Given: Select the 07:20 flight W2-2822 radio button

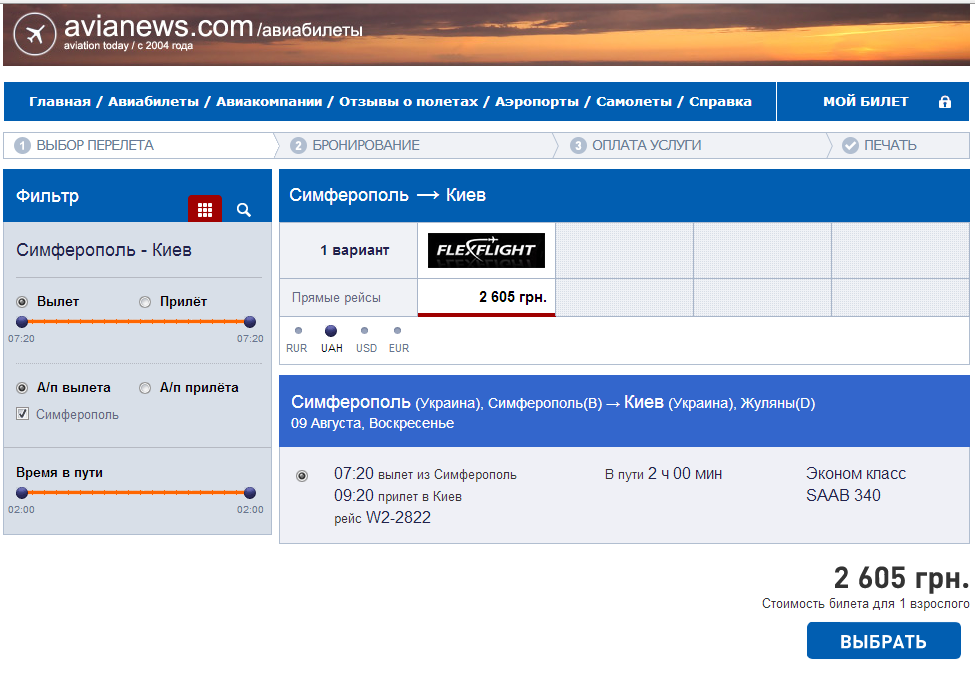Looking at the screenshot, I should pyautogui.click(x=302, y=476).
